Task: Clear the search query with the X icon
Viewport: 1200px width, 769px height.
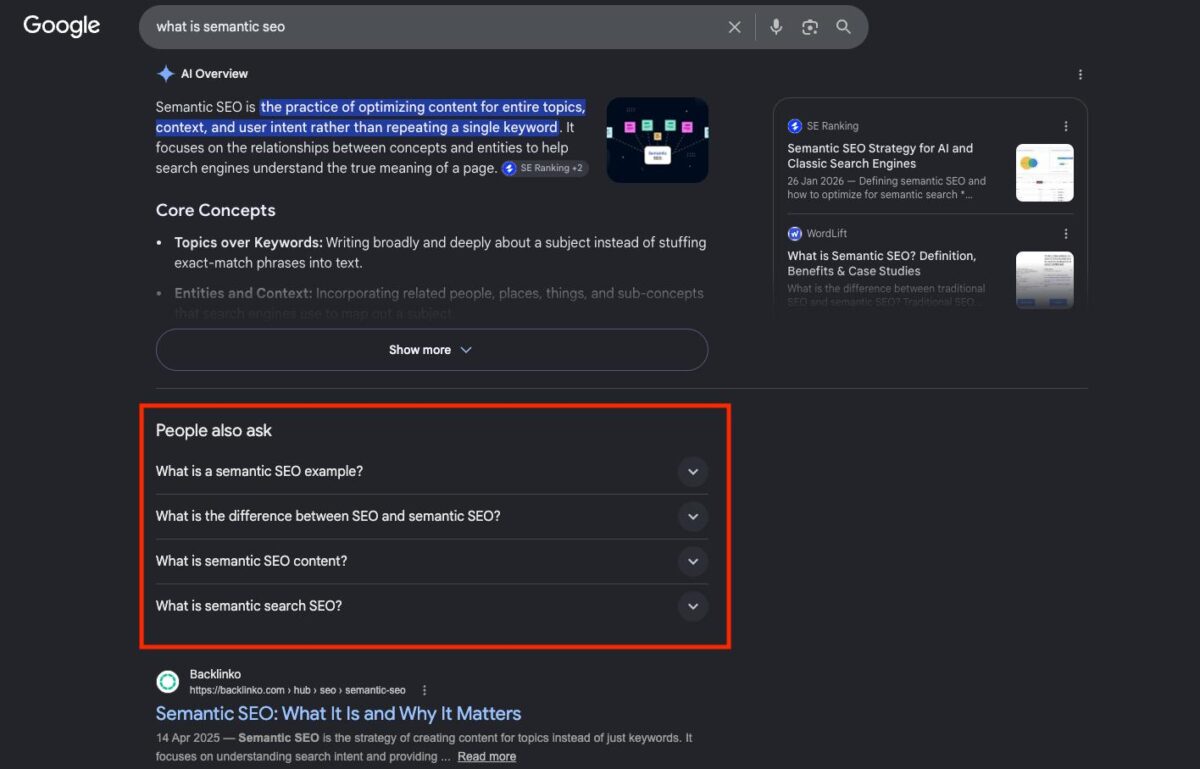Action: 734,27
